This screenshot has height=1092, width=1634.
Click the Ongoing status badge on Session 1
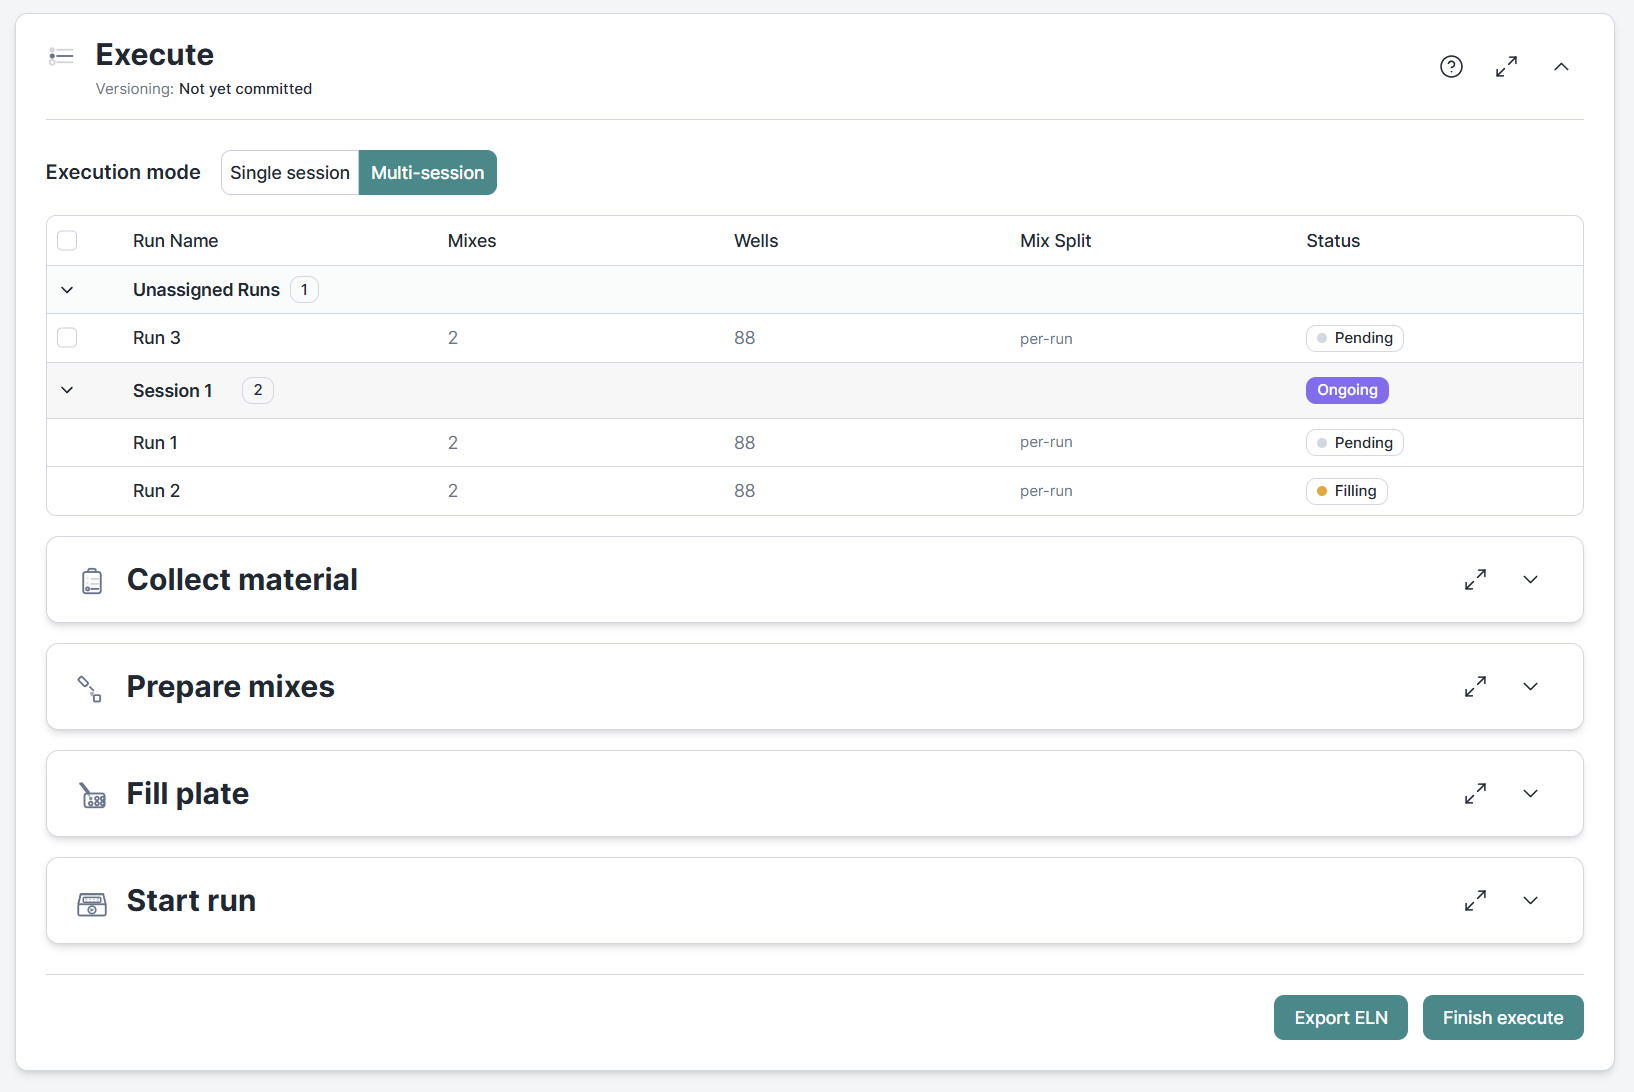click(1346, 390)
